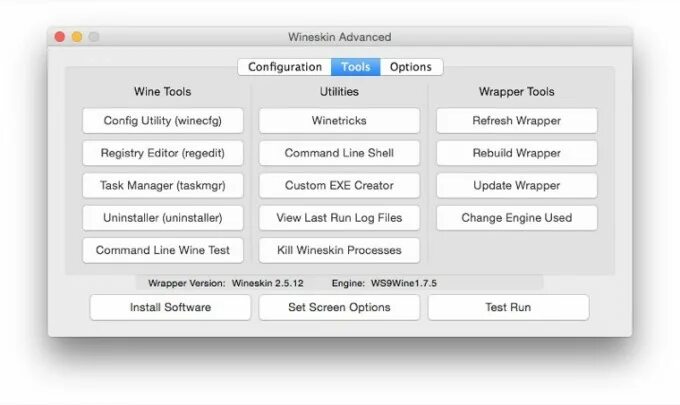Open the Options tab
This screenshot has height=405, width=680.
click(x=411, y=67)
